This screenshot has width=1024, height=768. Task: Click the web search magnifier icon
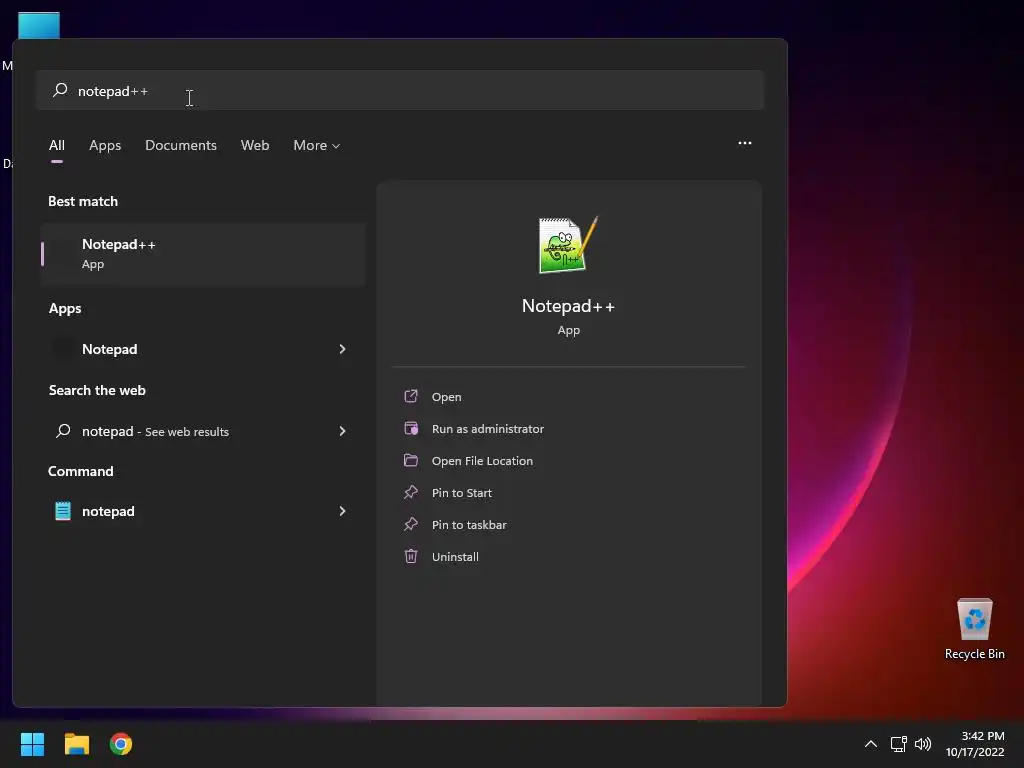(63, 431)
